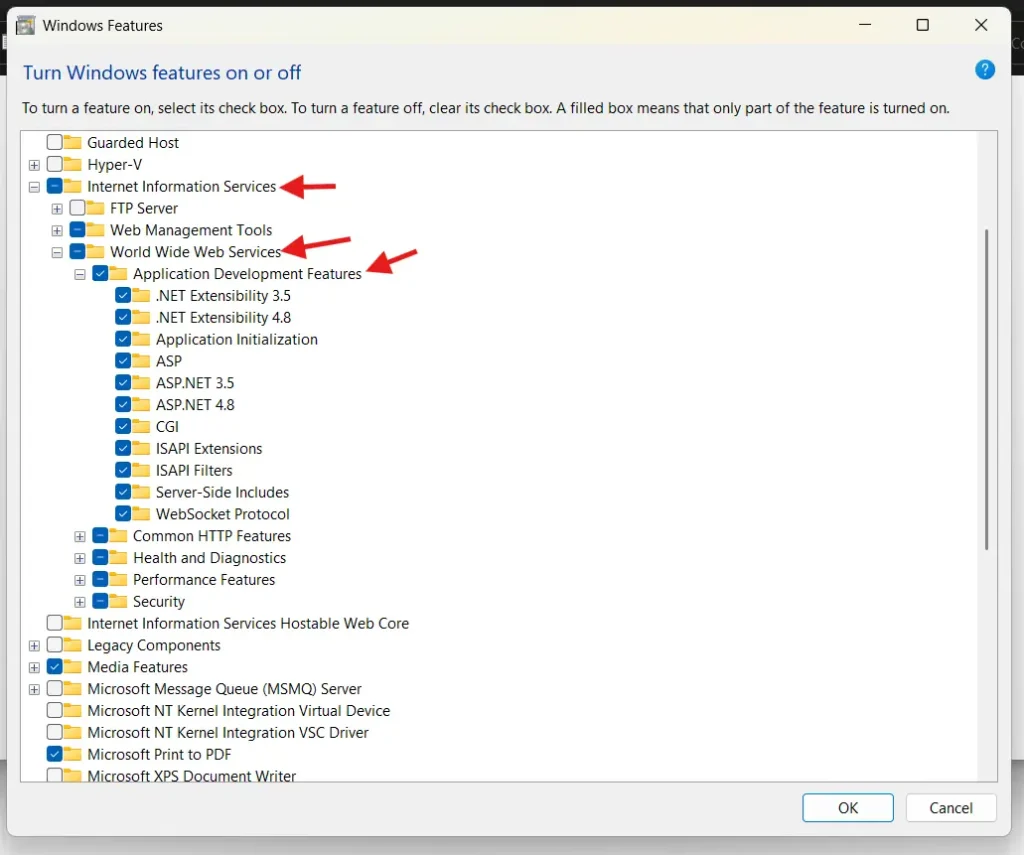Toggle the Health and Diagnostics checkbox
The image size is (1024, 855).
pyautogui.click(x=101, y=557)
